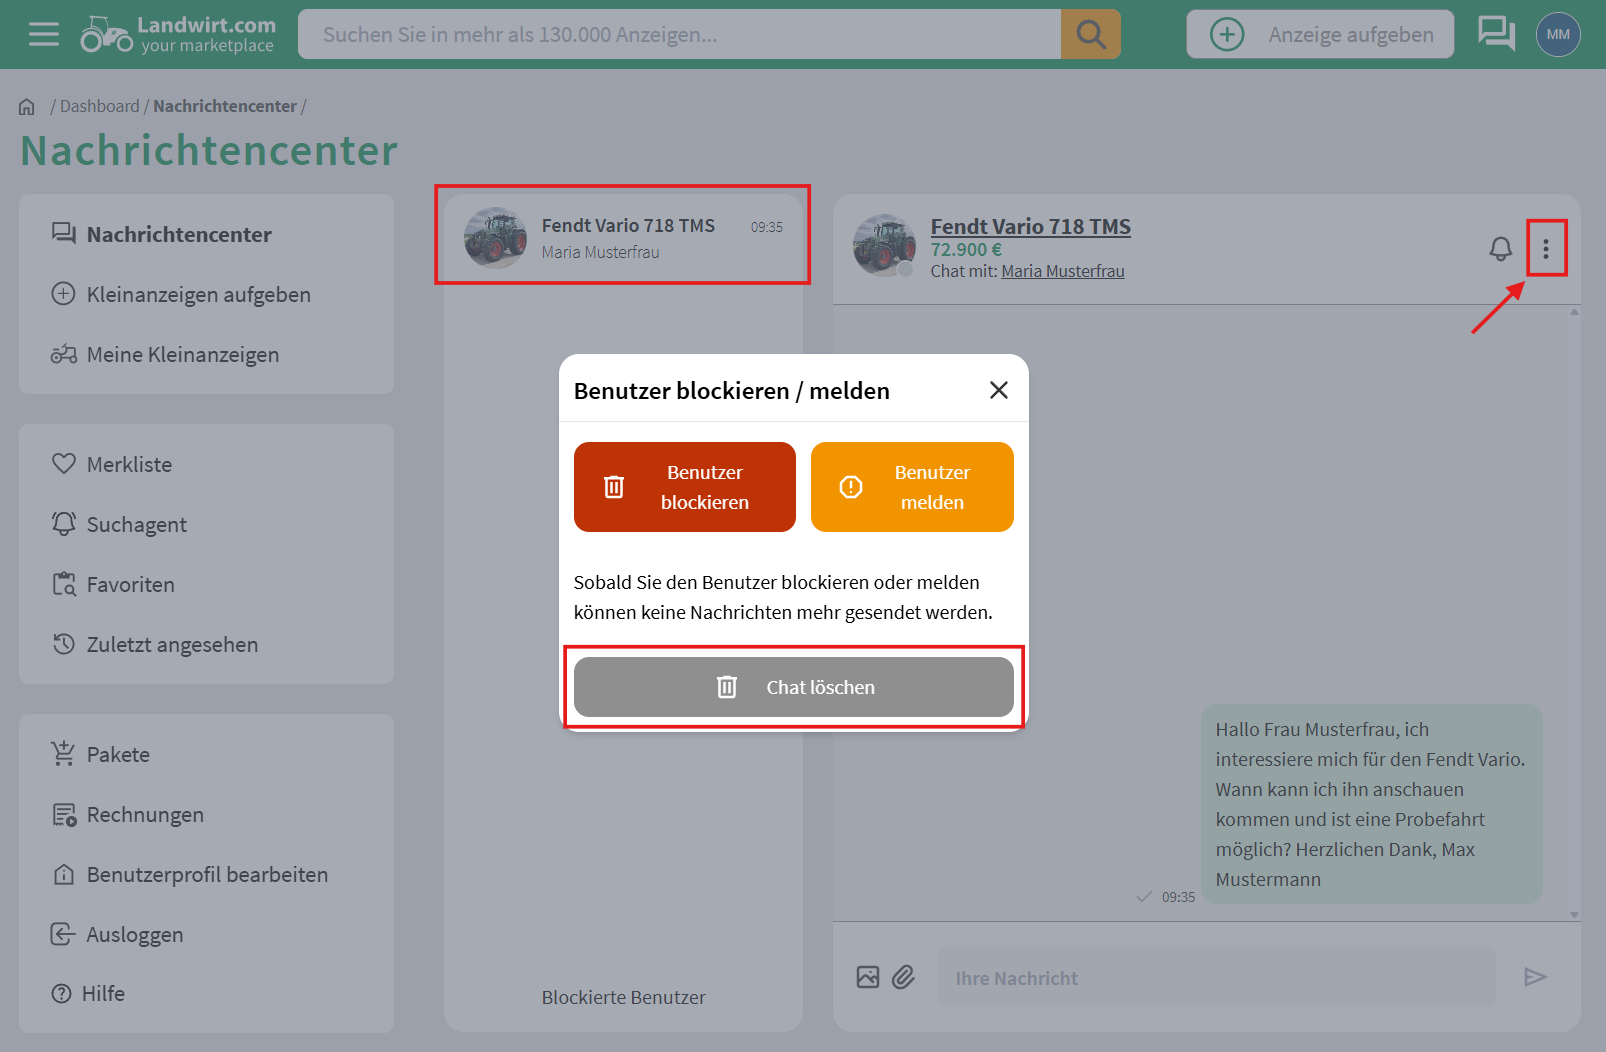Open Merkliste in sidebar
The image size is (1606, 1052).
pyautogui.click(x=129, y=464)
